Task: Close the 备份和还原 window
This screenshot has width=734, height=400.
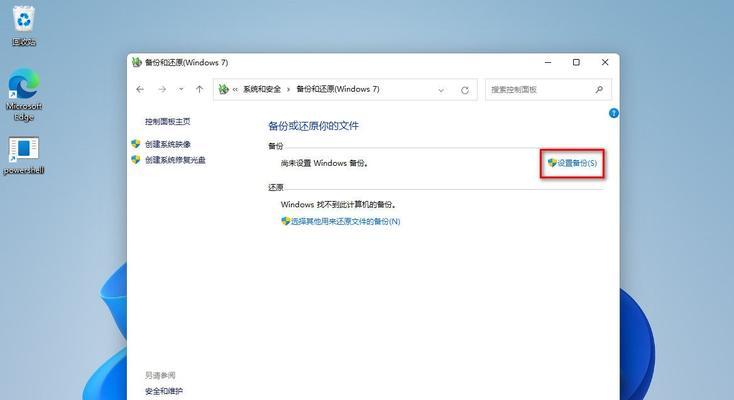Action: coord(605,62)
